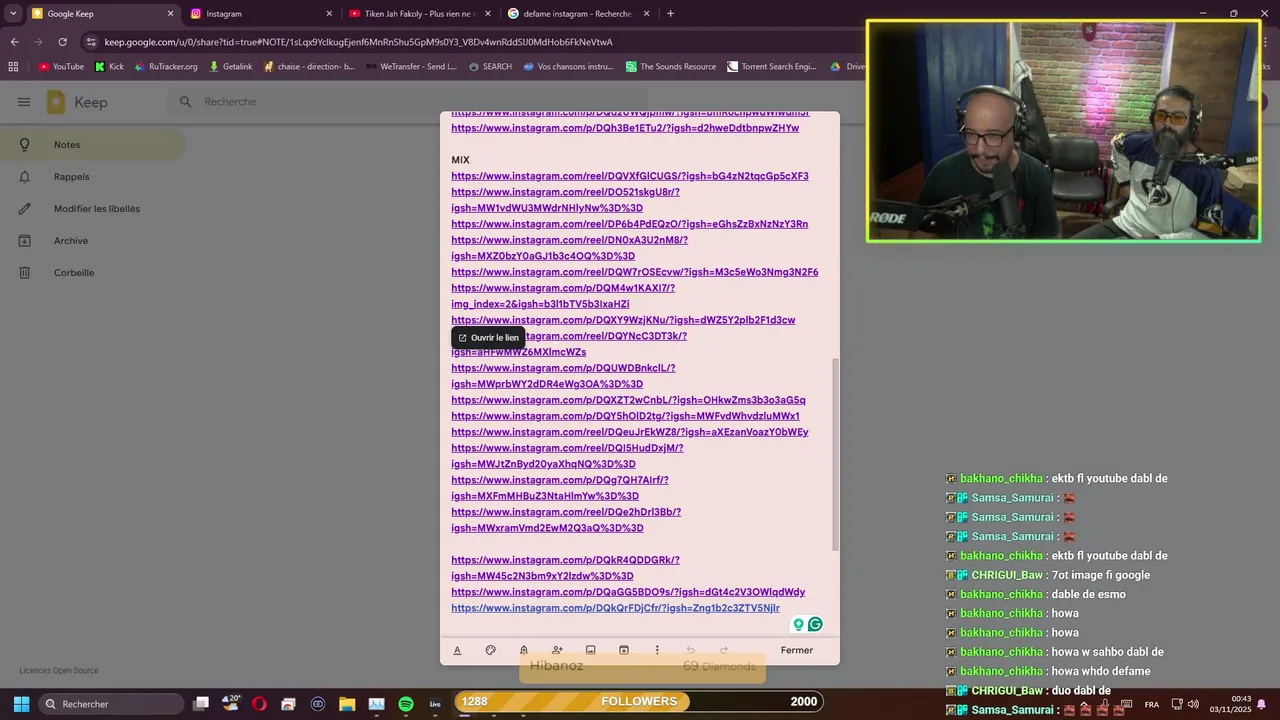
Task: Click the green Grammarly icon
Action: 815,624
